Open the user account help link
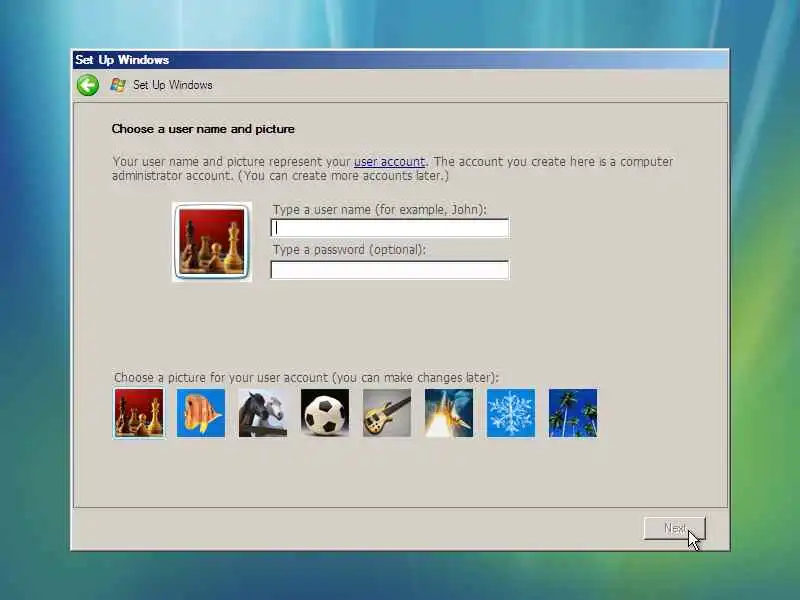This screenshot has height=600, width=800. 389,162
